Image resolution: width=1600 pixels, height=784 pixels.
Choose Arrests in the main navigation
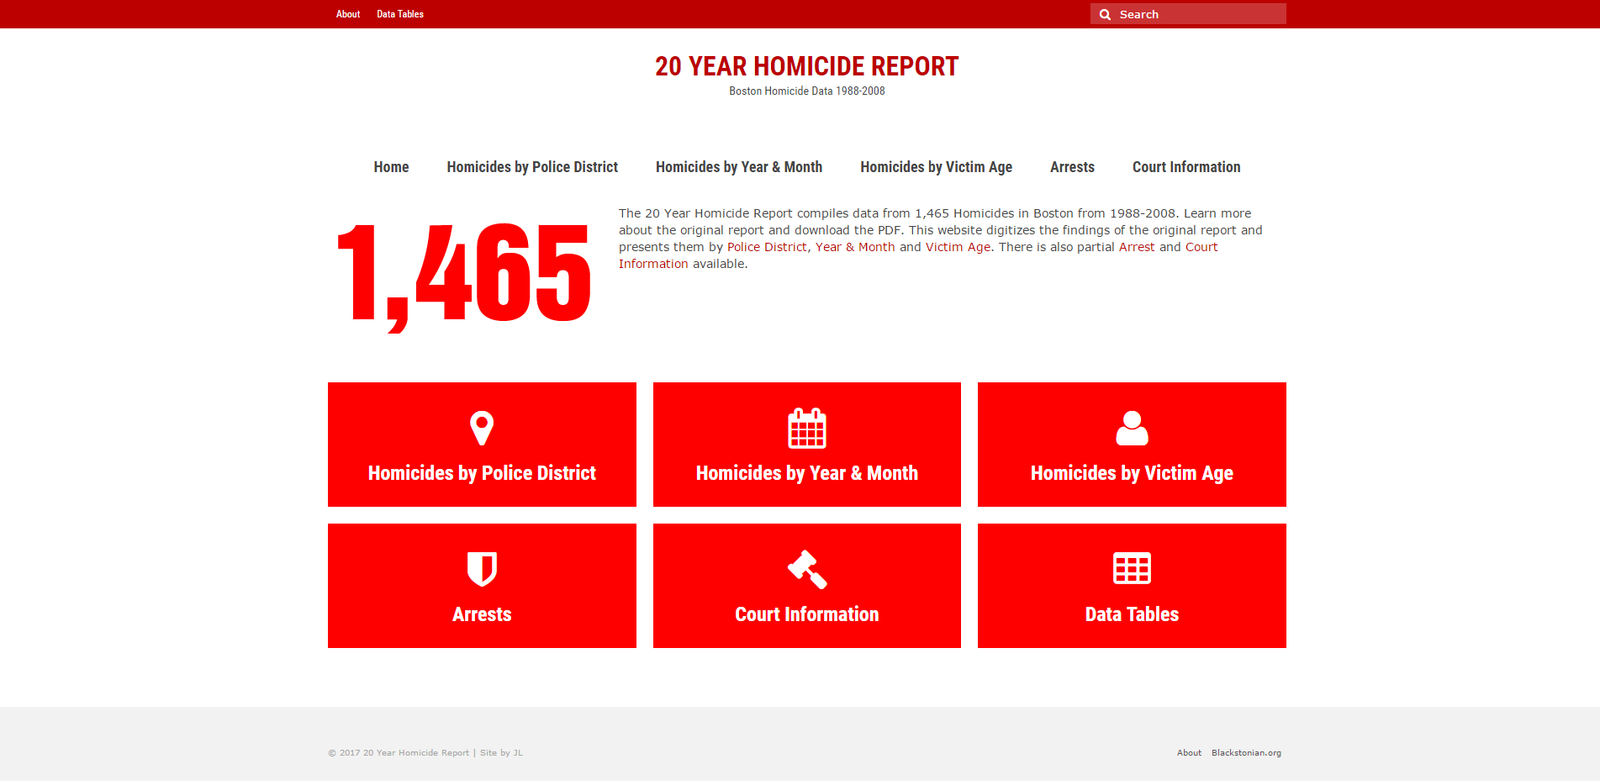click(1072, 167)
